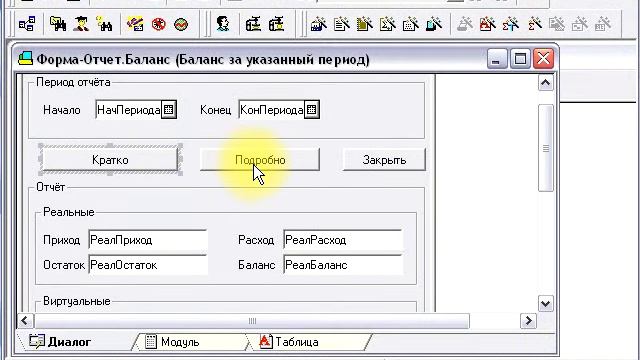Select the РеалОстаток field
The image size is (640, 360).
[x=148, y=265]
